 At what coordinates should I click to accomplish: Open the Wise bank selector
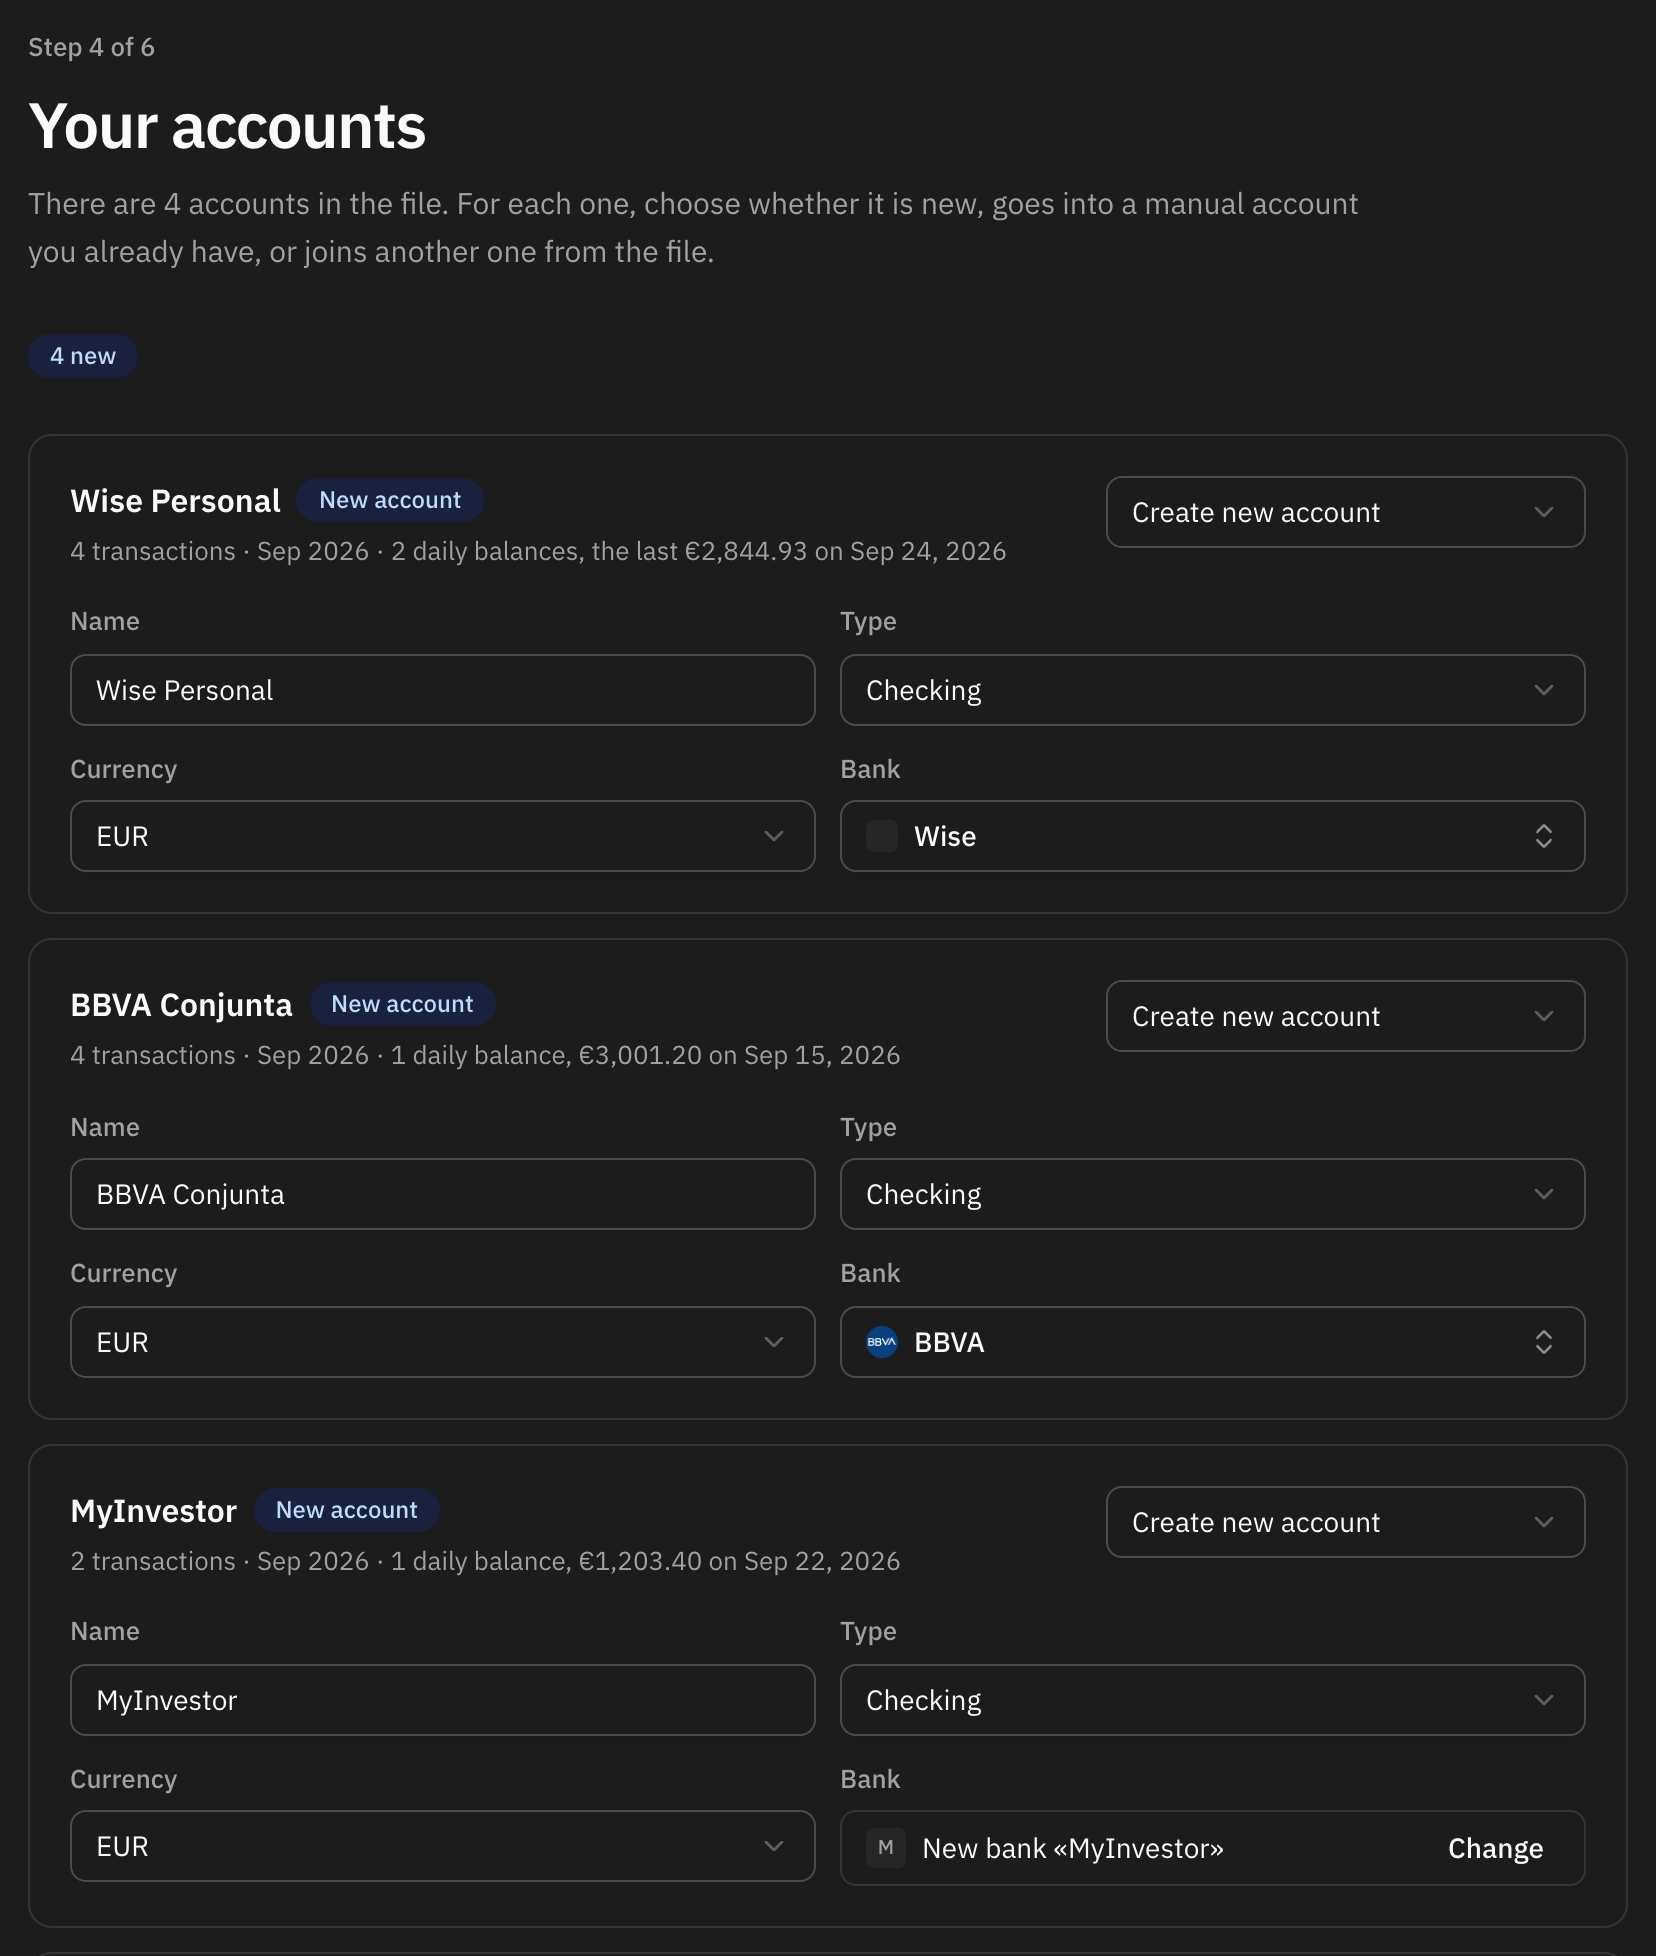tap(1212, 836)
